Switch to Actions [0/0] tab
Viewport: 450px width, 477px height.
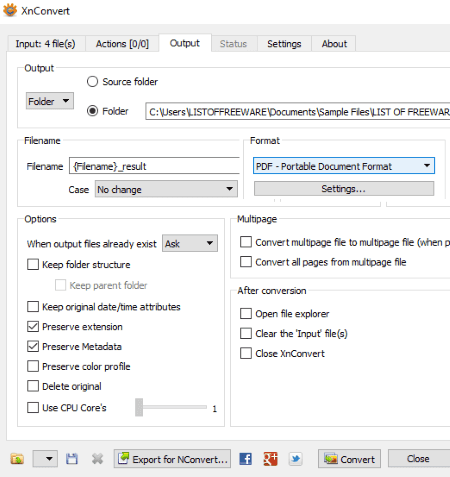[122, 44]
